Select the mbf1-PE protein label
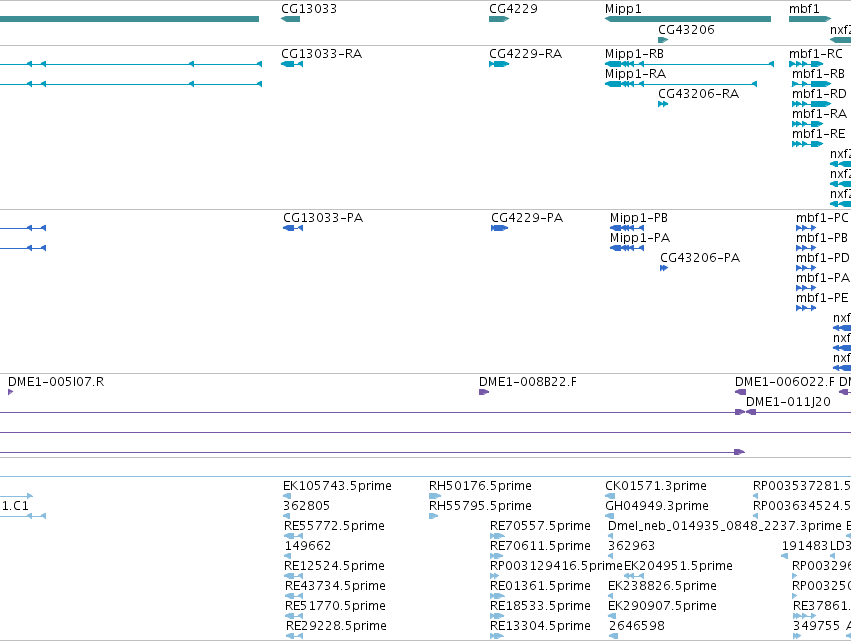This screenshot has height=641, width=851. (x=822, y=298)
